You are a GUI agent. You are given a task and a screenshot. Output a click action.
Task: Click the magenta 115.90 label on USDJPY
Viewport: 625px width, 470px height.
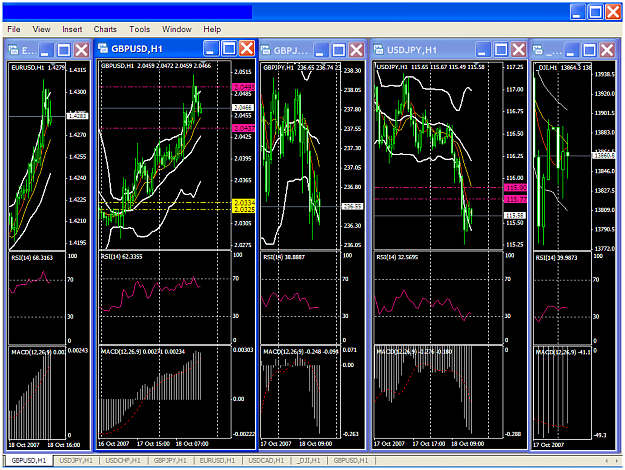point(515,187)
